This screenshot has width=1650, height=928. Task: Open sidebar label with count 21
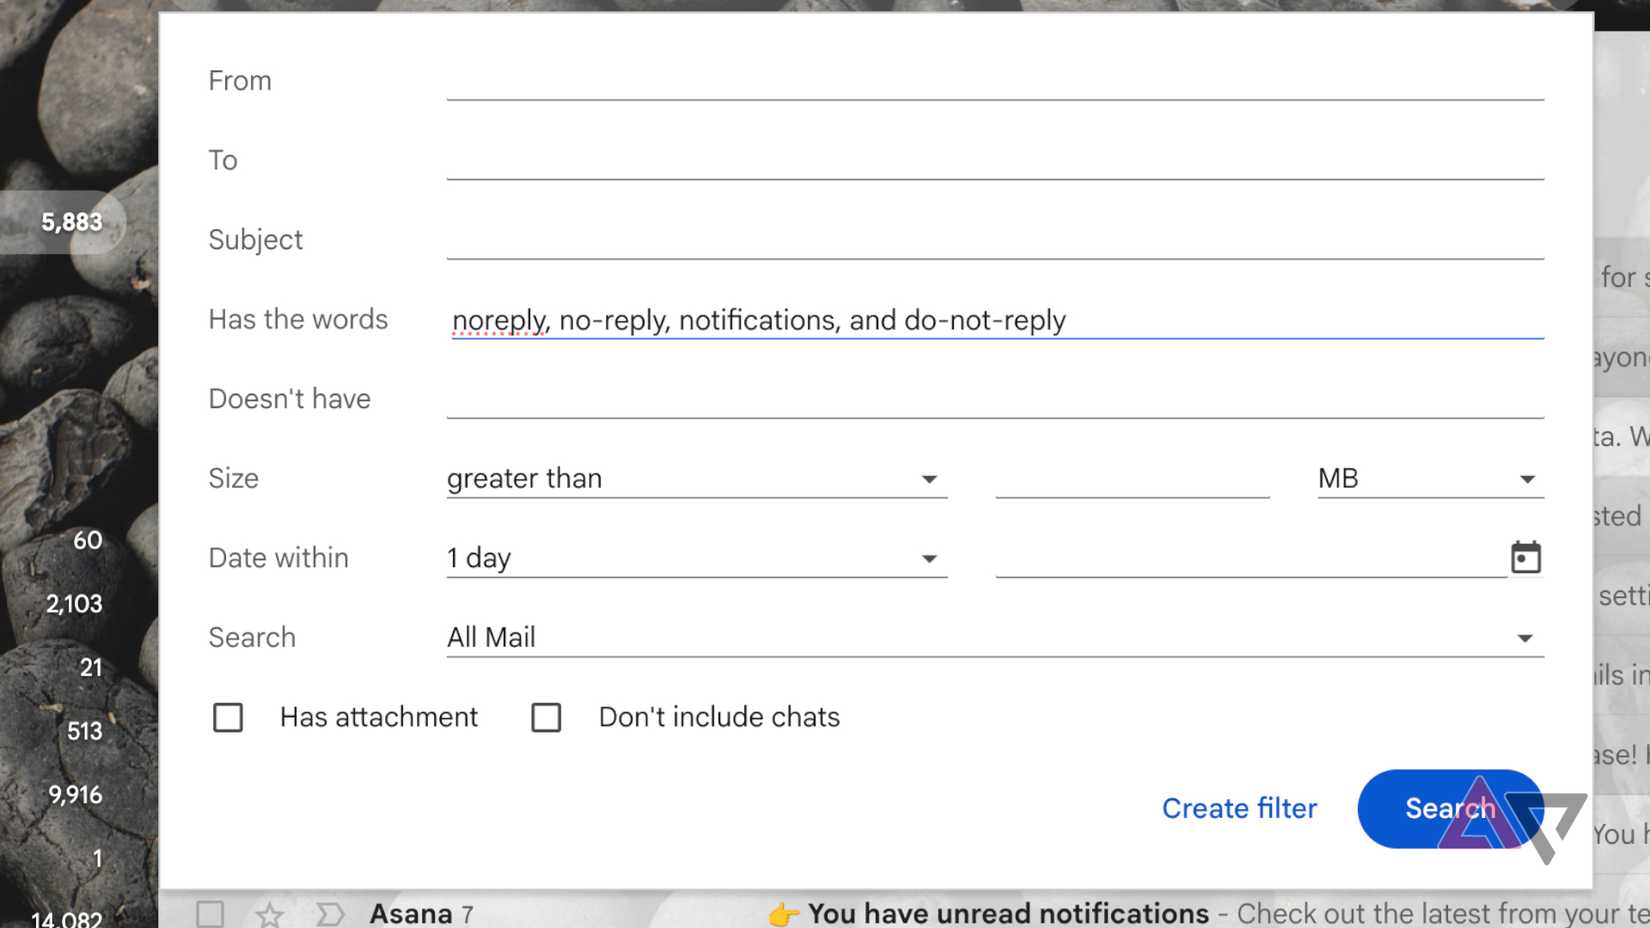coord(90,667)
